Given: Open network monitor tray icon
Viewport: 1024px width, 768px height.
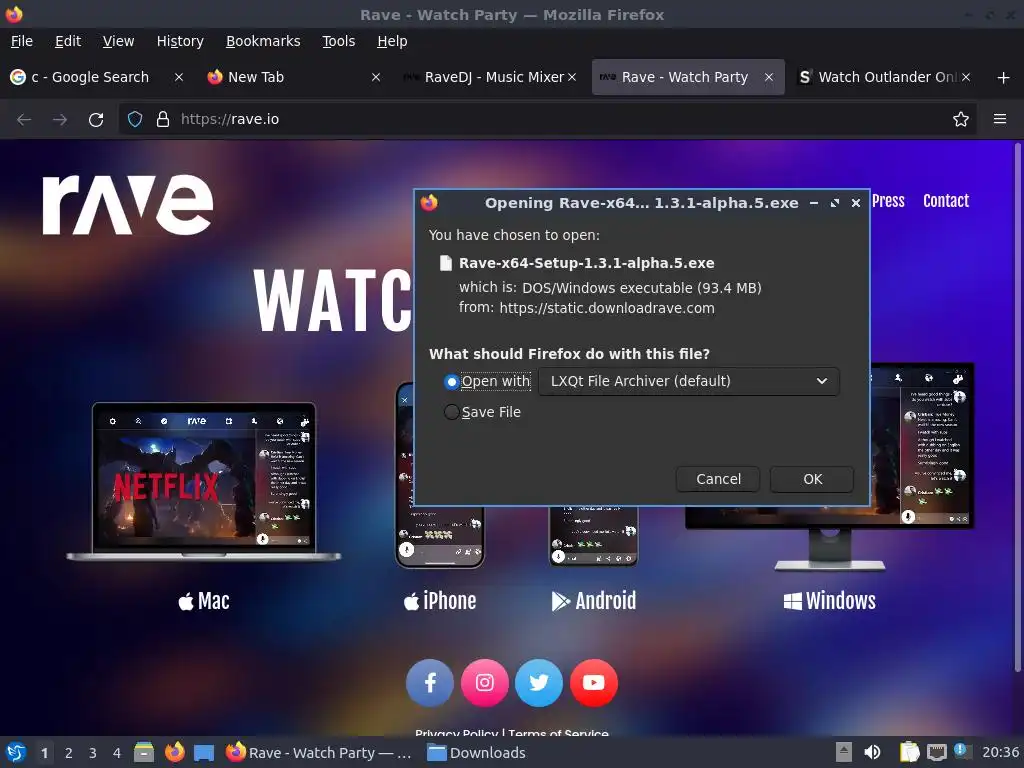Looking at the screenshot, I should tap(936, 752).
